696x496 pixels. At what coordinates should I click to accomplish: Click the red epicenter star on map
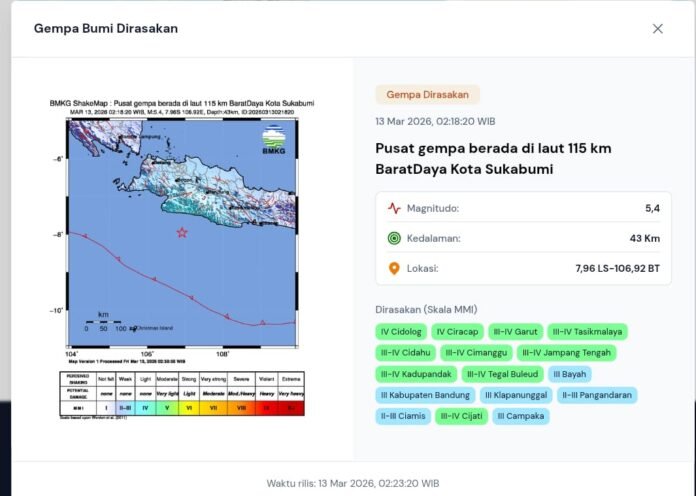[182, 233]
